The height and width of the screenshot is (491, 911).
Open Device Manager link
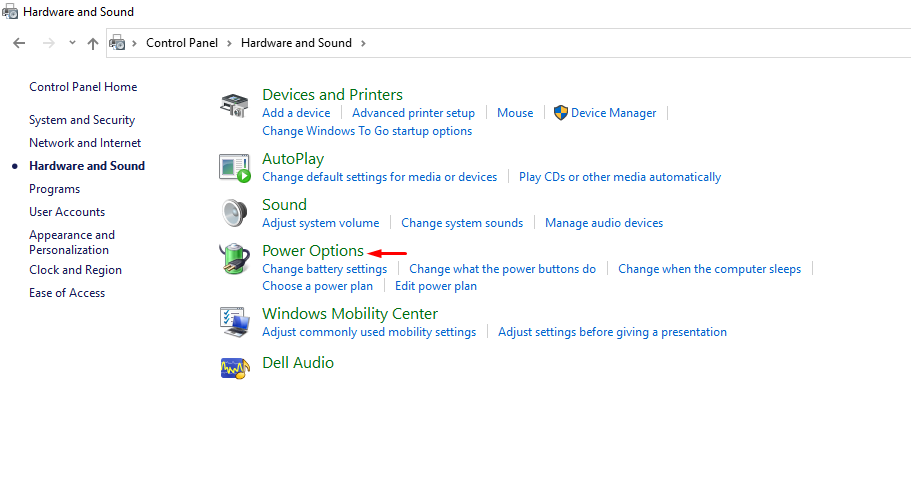[x=614, y=113]
